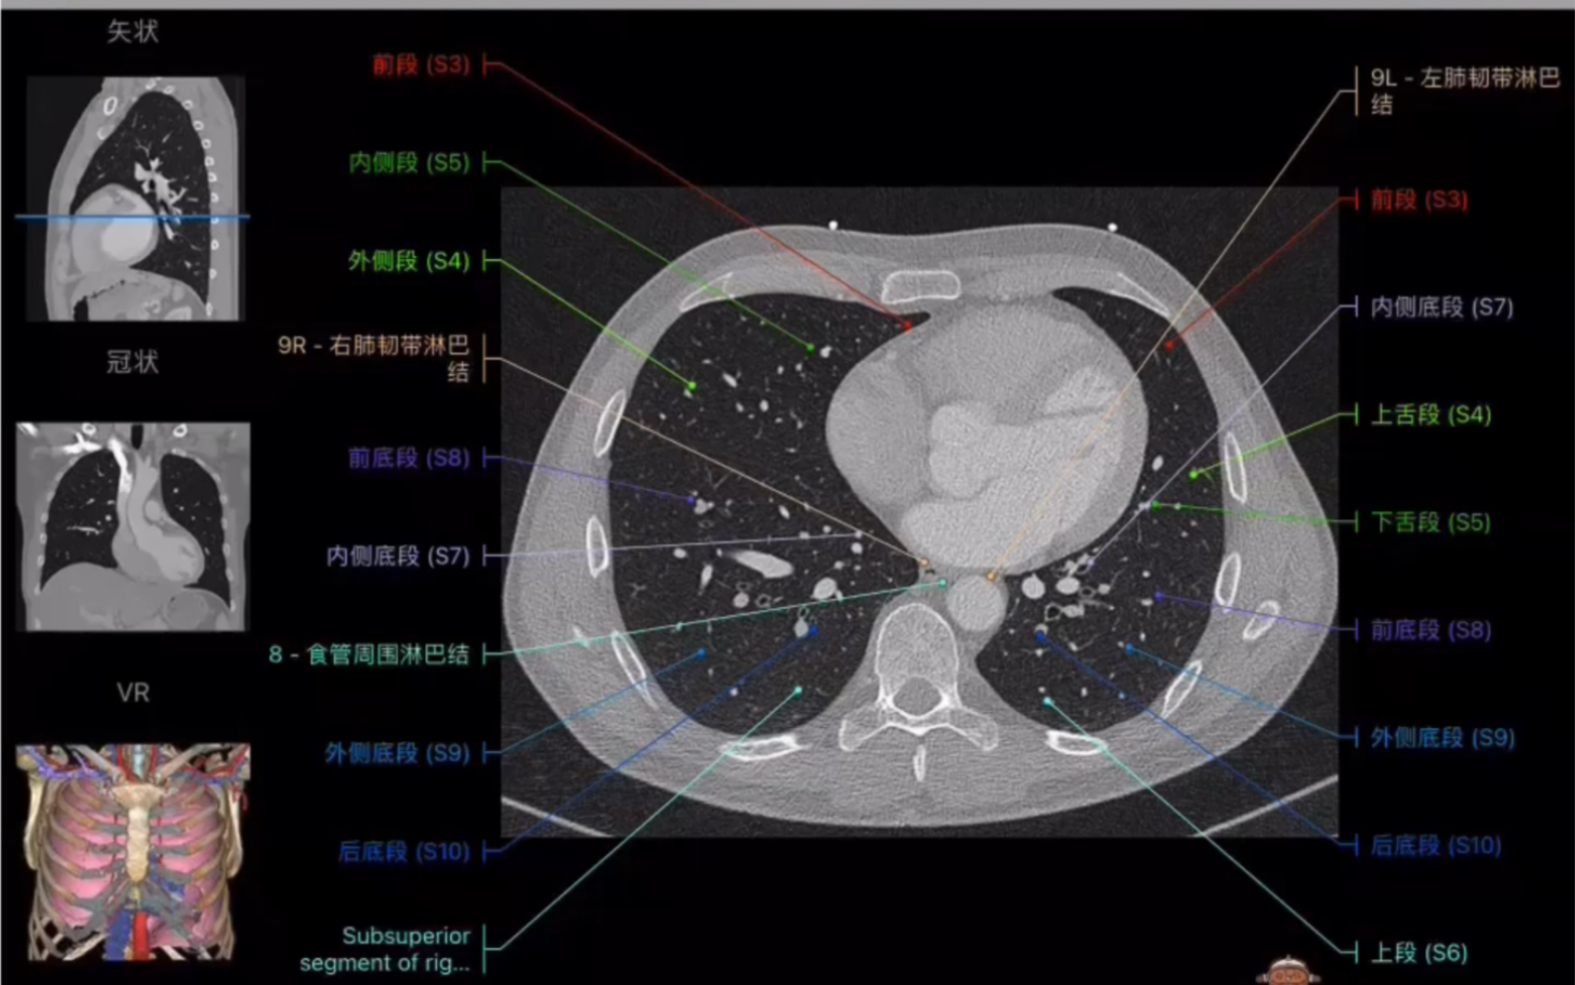The image size is (1575, 985).
Task: Select the 矢状 view label
Action: tap(133, 31)
